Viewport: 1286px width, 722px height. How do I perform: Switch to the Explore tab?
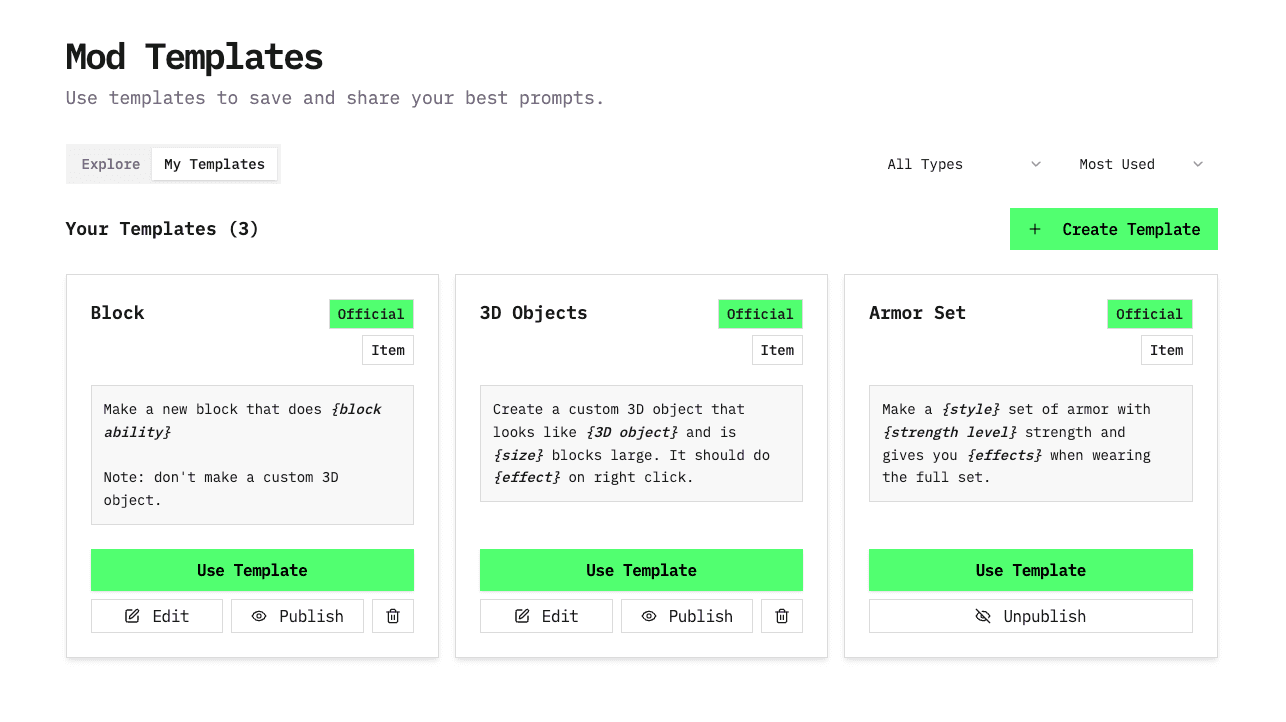(110, 164)
